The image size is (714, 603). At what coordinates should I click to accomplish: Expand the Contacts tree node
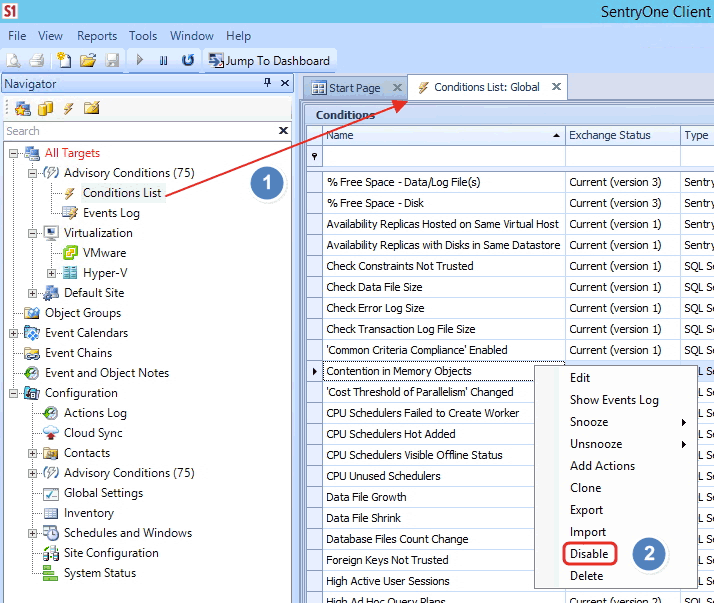pyautogui.click(x=32, y=454)
